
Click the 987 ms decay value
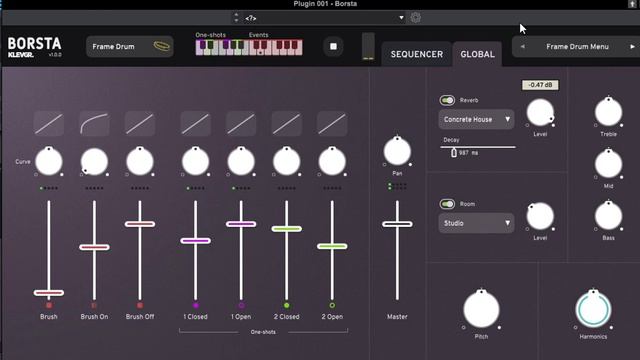[468, 153]
